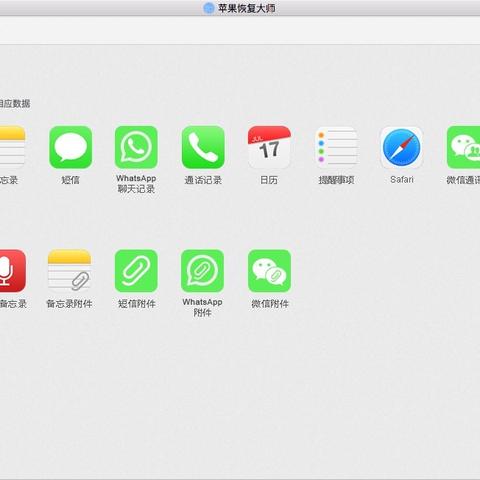Viewport: 480px width, 480px height.
Task: Click the Safari text label
Action: pyautogui.click(x=402, y=180)
